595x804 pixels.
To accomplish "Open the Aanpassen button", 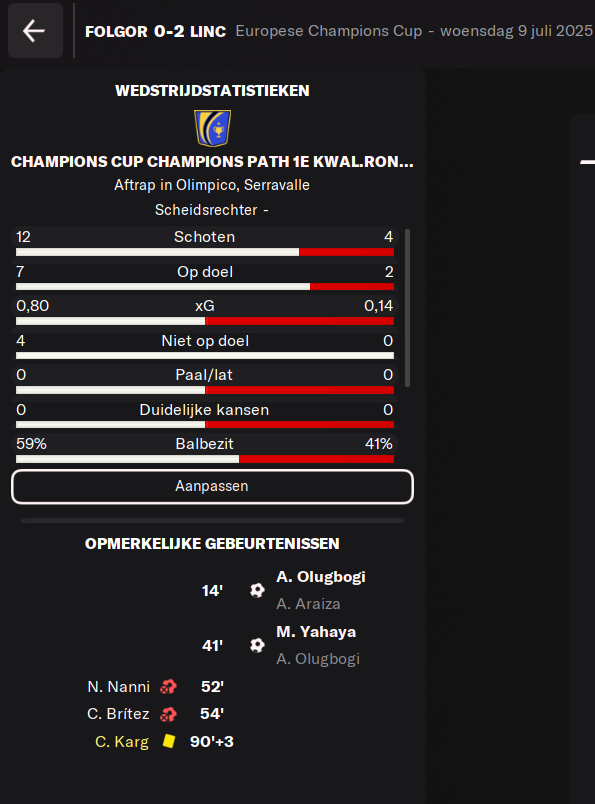I will click(212, 486).
